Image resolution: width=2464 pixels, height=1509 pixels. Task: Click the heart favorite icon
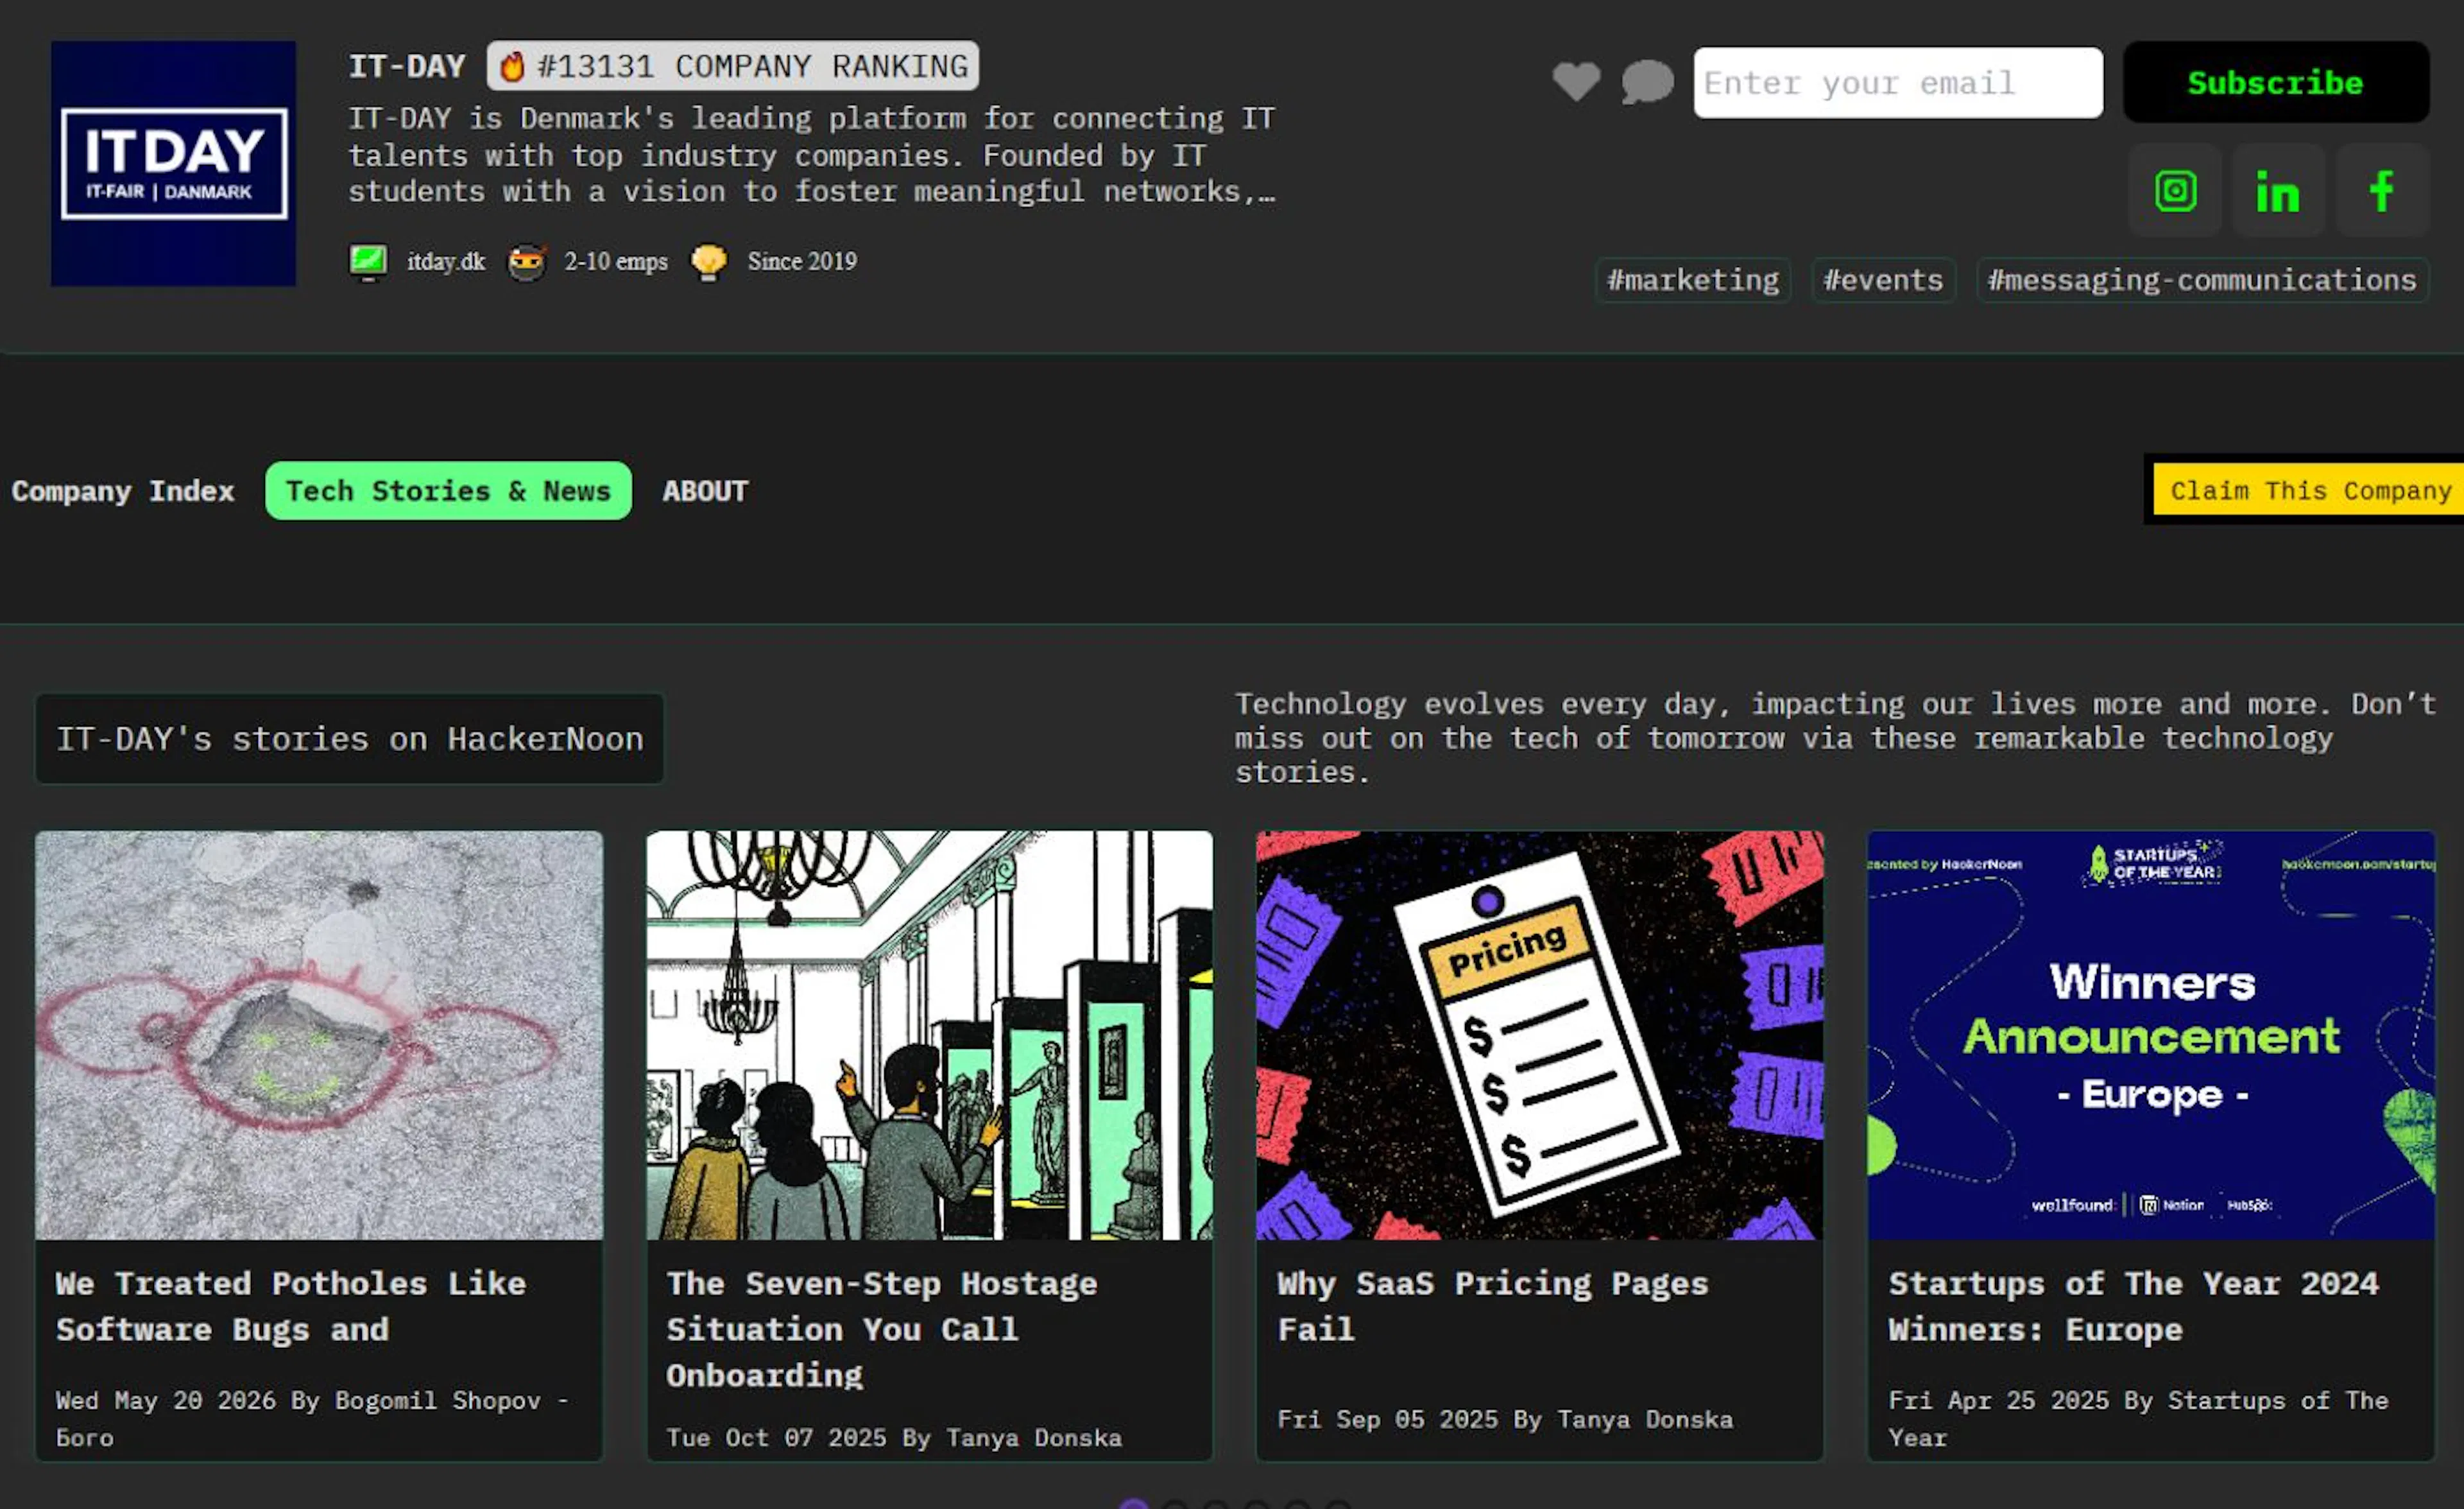tap(1576, 82)
